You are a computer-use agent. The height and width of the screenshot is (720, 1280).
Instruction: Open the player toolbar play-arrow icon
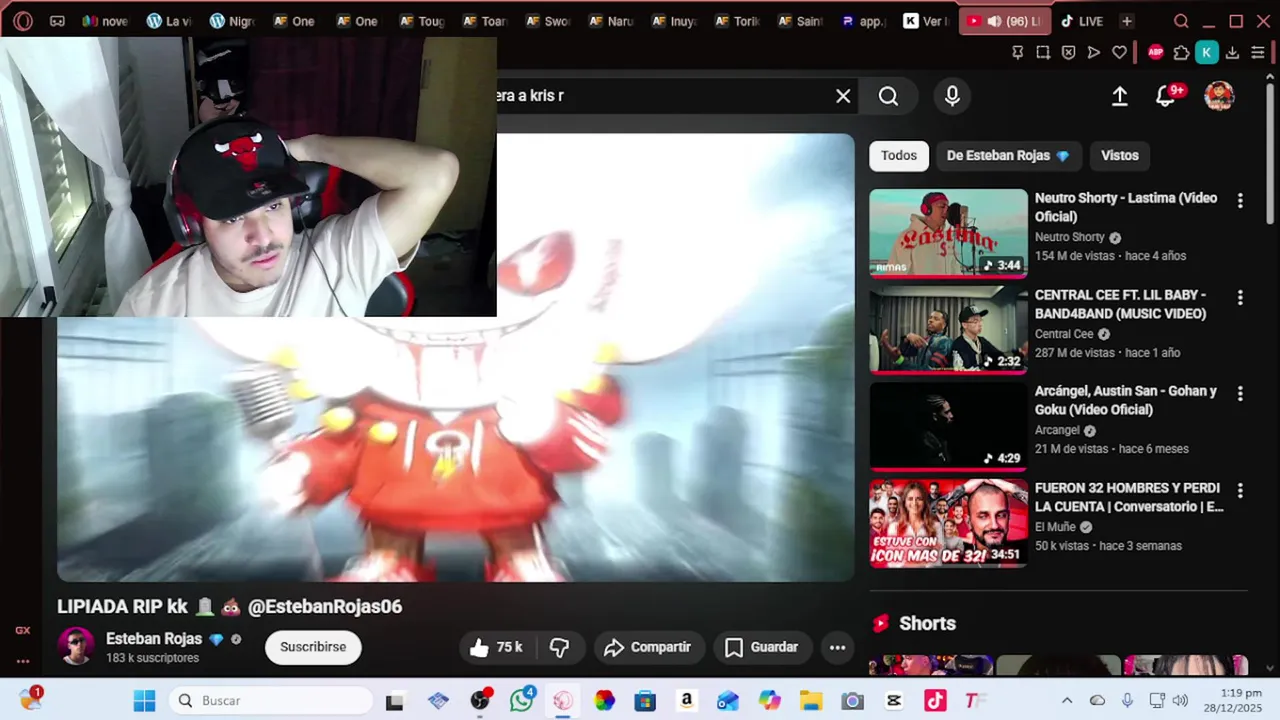coord(1094,53)
